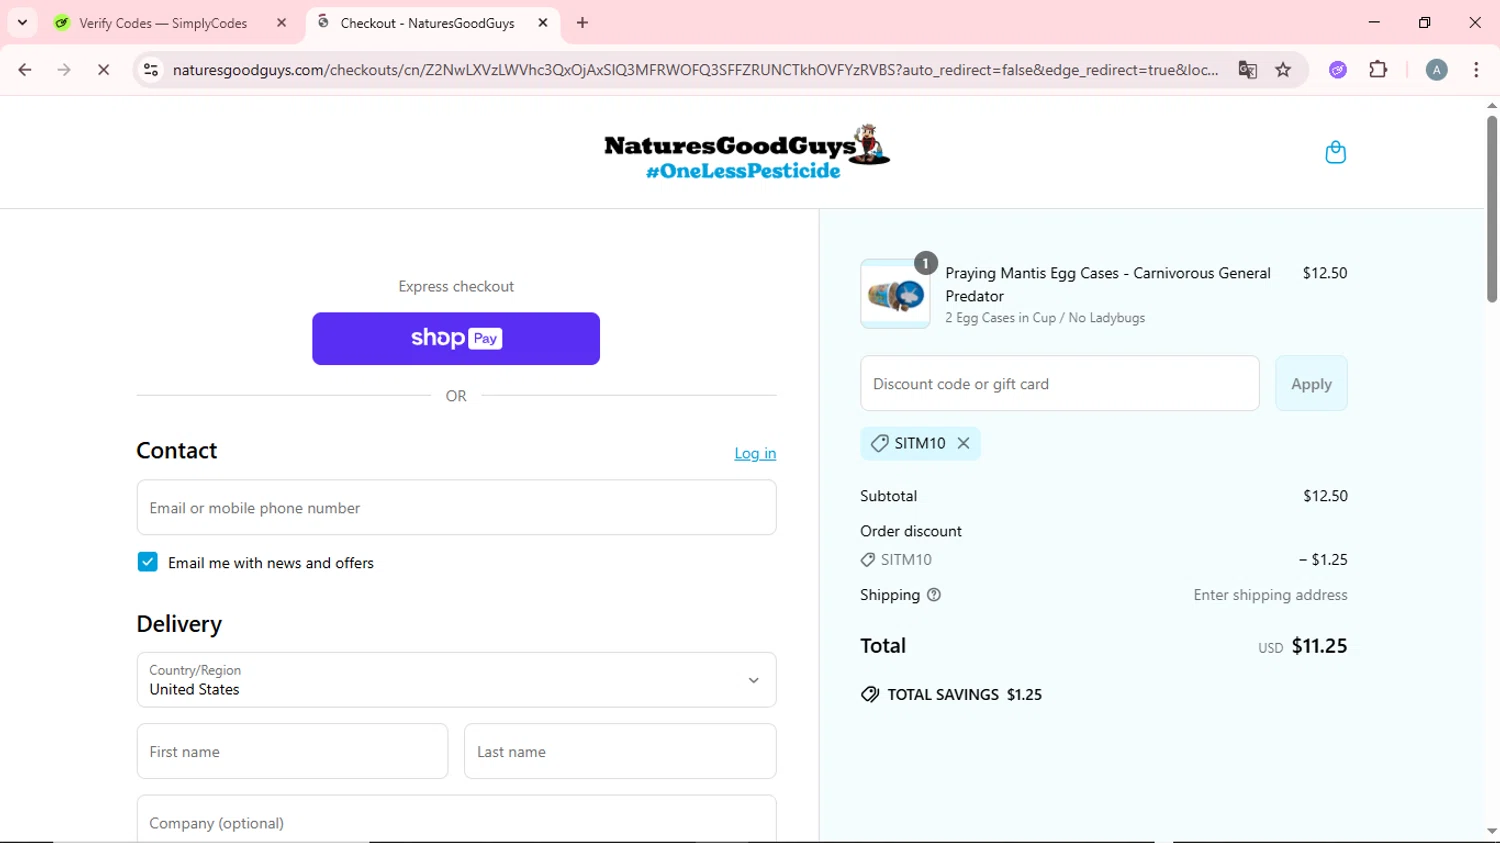Click the 2 Egg Cases in Cup variant text
1500x843 pixels.
pos(1045,318)
